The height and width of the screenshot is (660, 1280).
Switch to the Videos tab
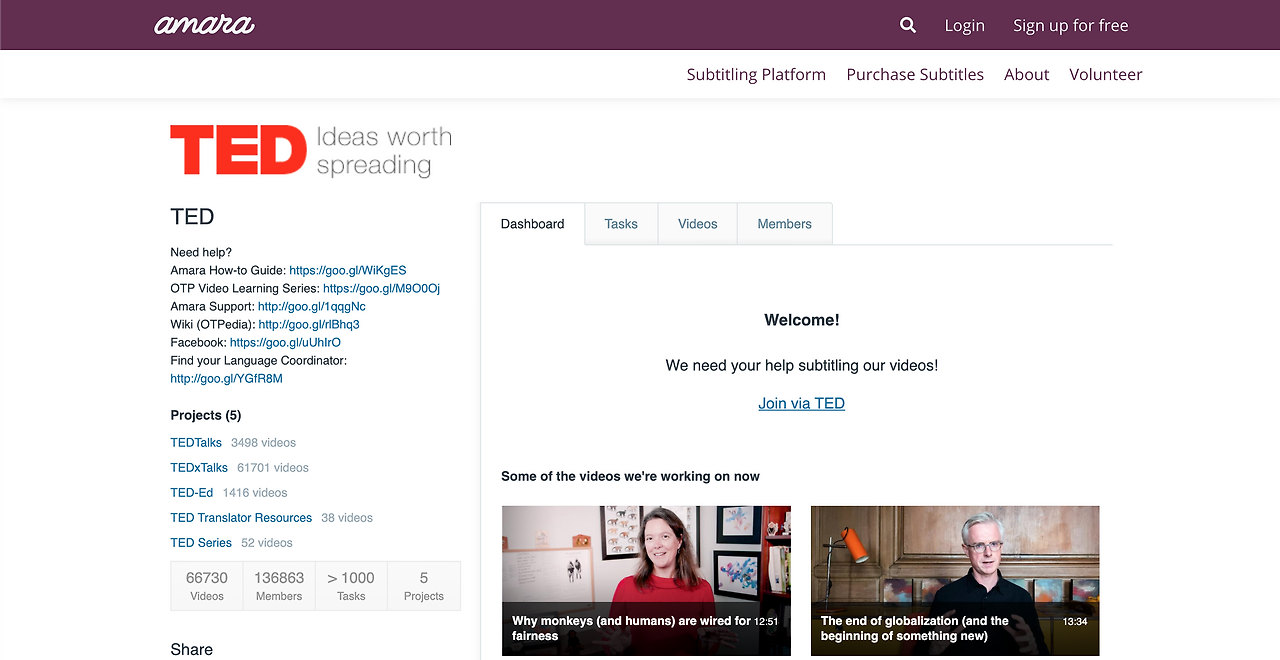(698, 224)
